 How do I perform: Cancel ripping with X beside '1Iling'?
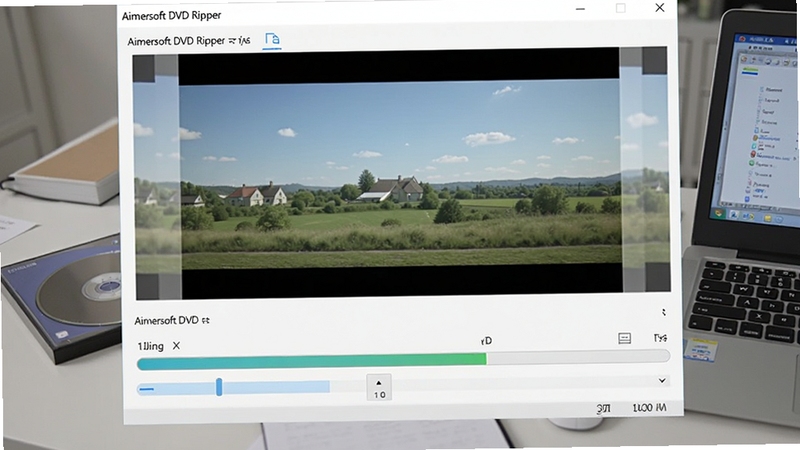pos(176,345)
